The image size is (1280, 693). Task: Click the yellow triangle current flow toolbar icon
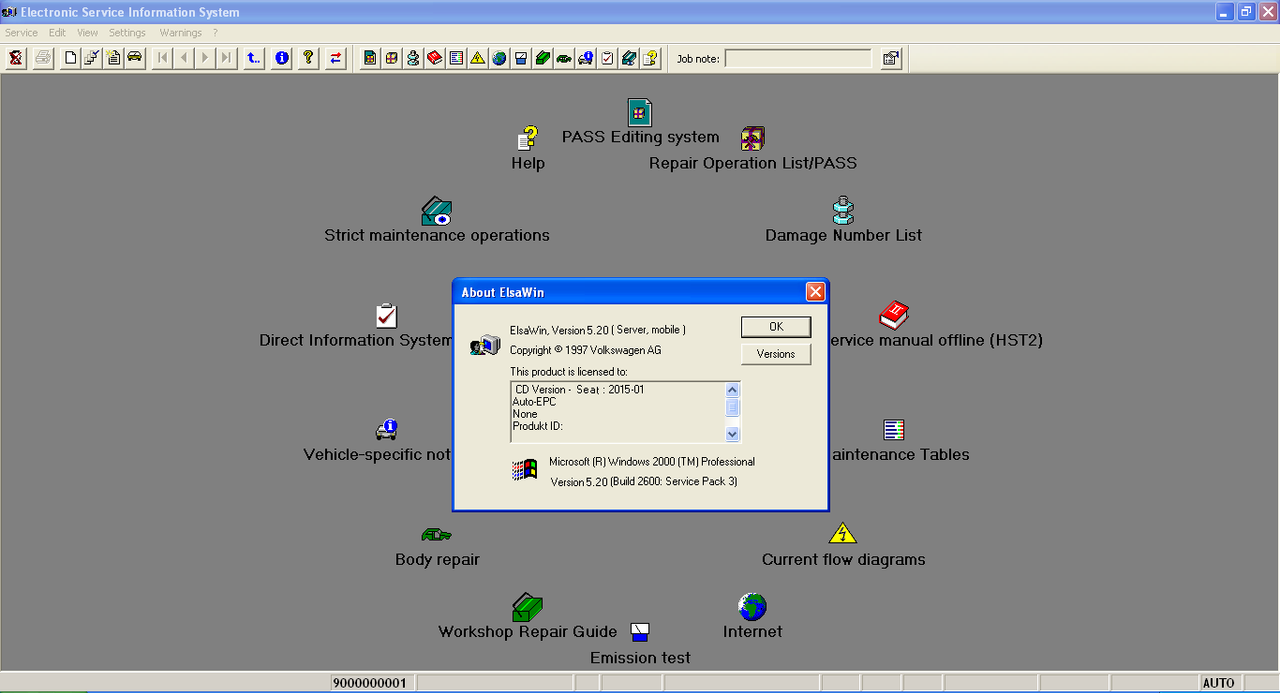point(477,58)
